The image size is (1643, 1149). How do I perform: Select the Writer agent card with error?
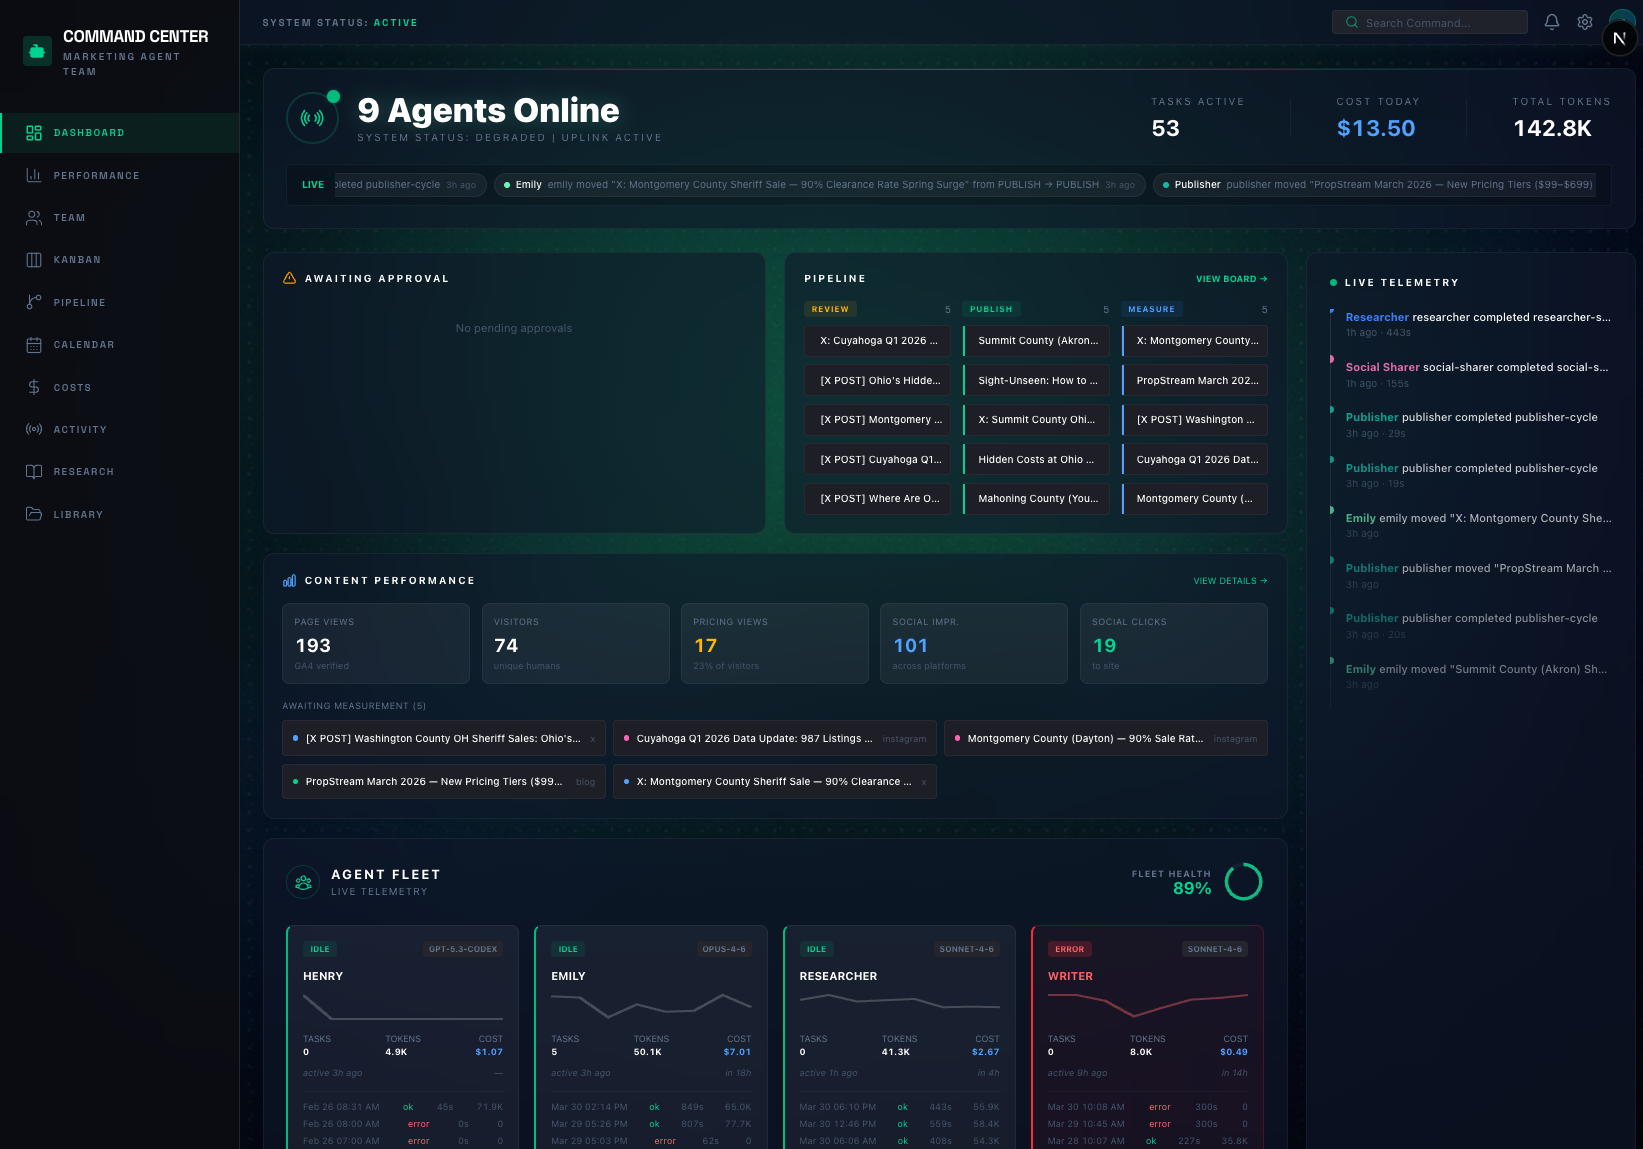(x=1147, y=1030)
